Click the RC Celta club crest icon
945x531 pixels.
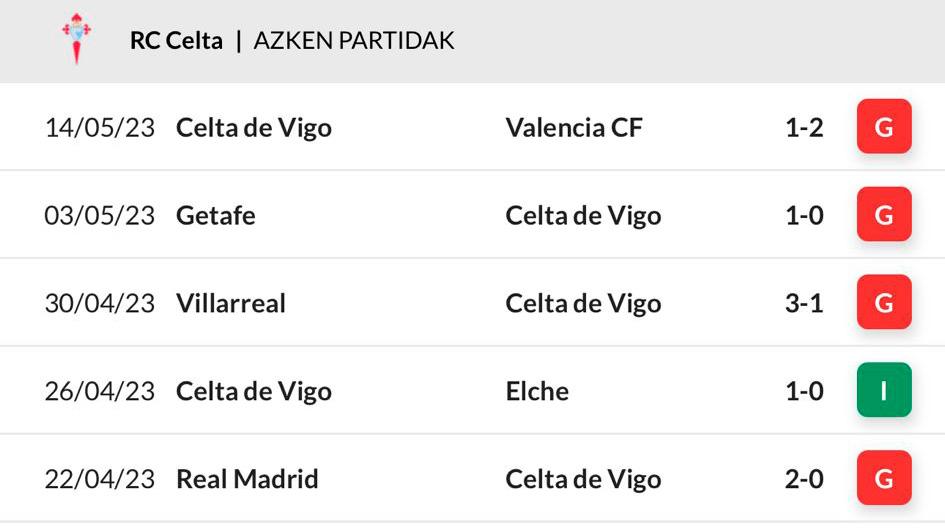(77, 39)
